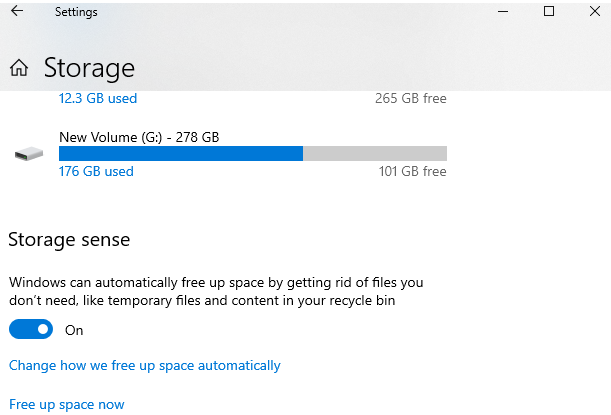Open "Change how we free up space automatically"
The image size is (611, 415).
145,365
